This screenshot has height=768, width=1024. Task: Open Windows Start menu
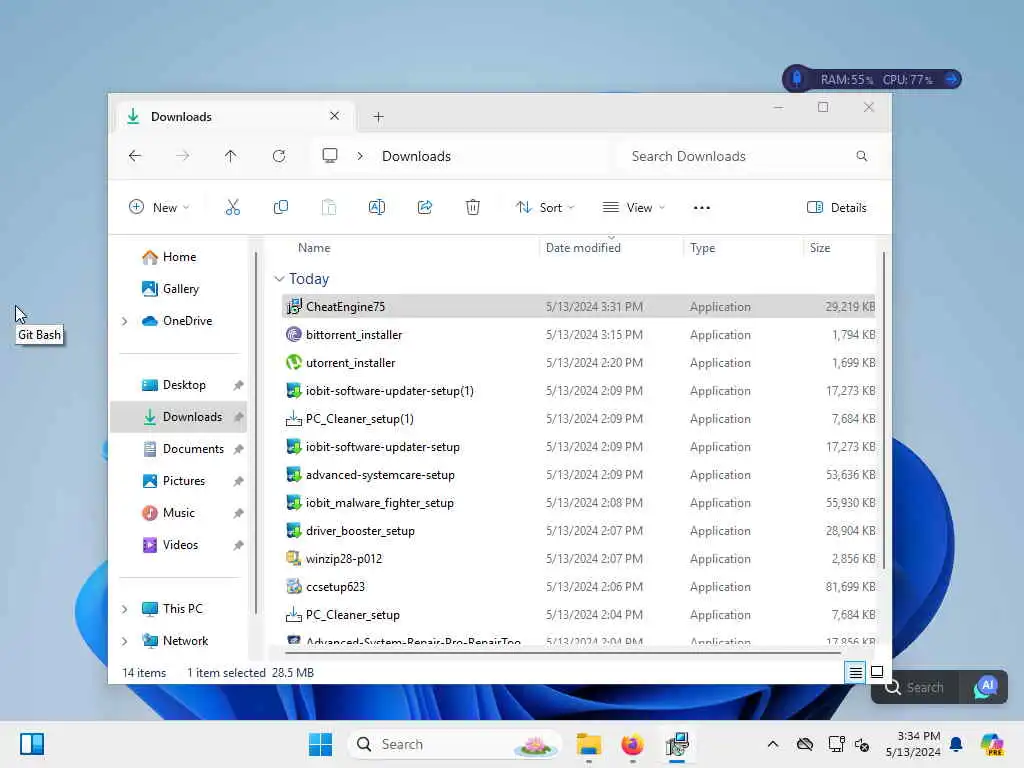point(320,744)
